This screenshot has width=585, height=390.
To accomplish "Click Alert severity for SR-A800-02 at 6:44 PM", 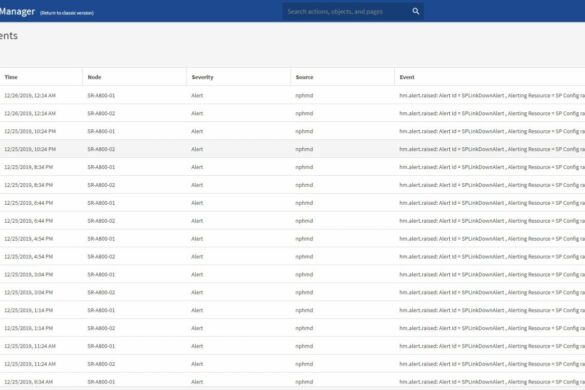I will (197, 221).
